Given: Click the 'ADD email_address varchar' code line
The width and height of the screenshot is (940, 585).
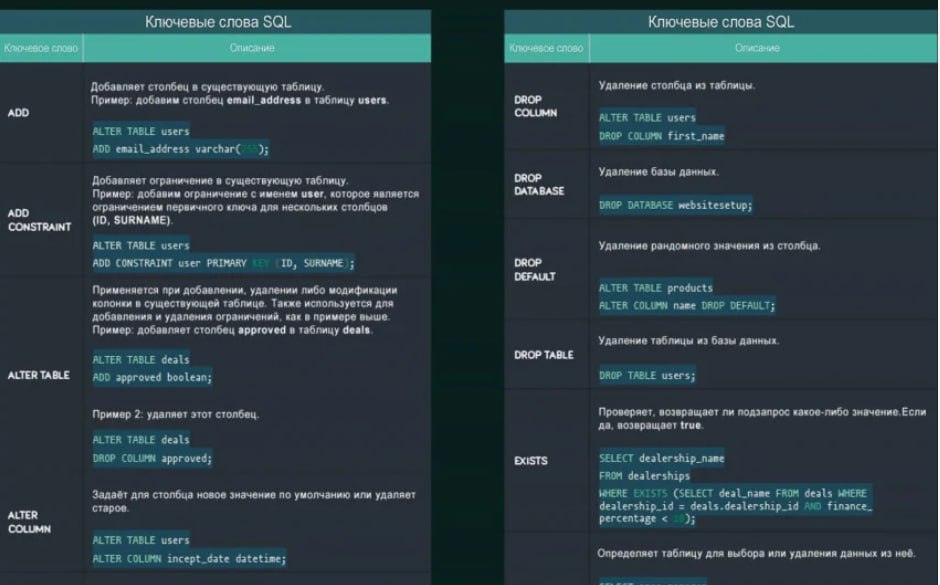Looking at the screenshot, I should point(181,150).
